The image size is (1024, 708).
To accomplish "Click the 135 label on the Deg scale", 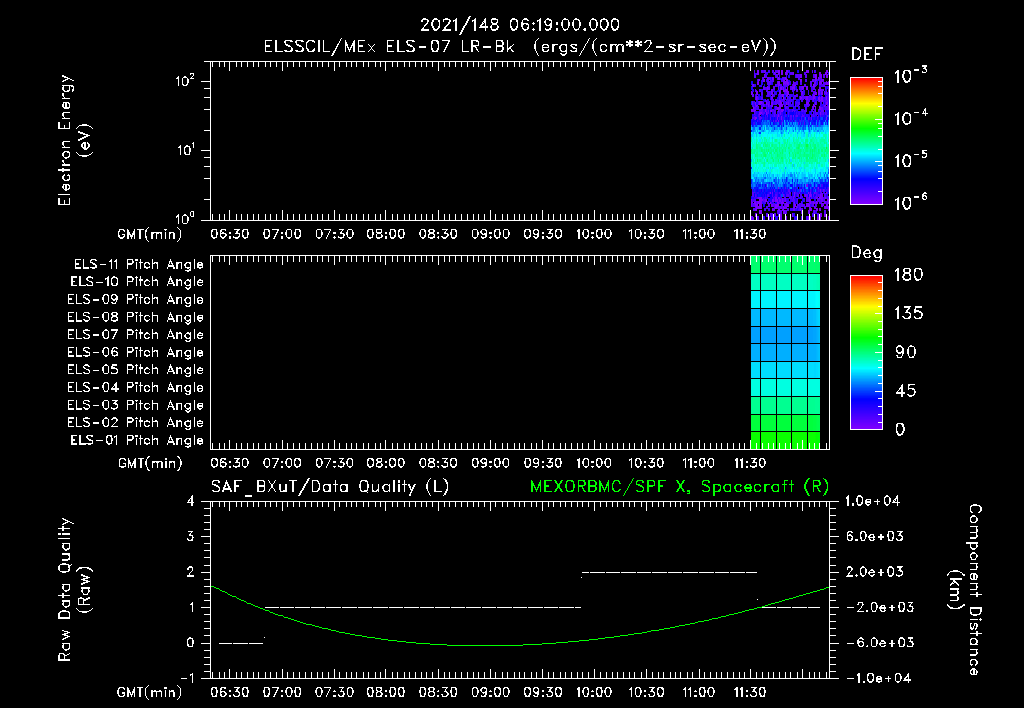I will [908, 314].
